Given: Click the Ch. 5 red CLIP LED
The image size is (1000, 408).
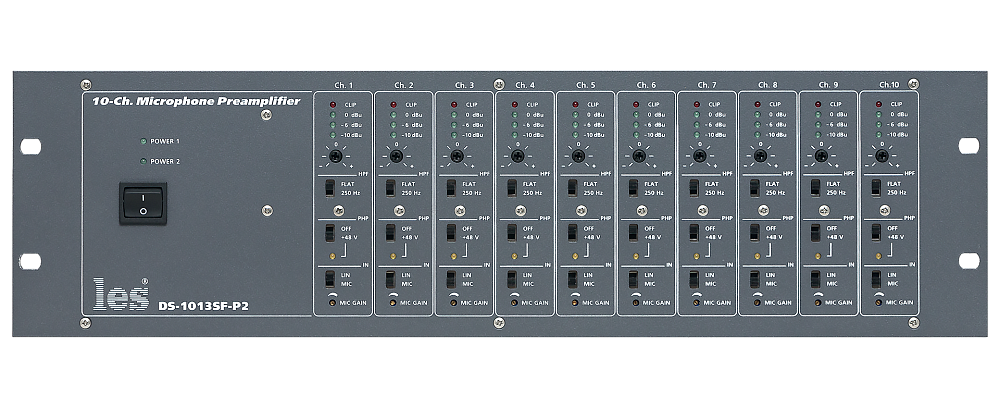Looking at the screenshot, I should 575,104.
